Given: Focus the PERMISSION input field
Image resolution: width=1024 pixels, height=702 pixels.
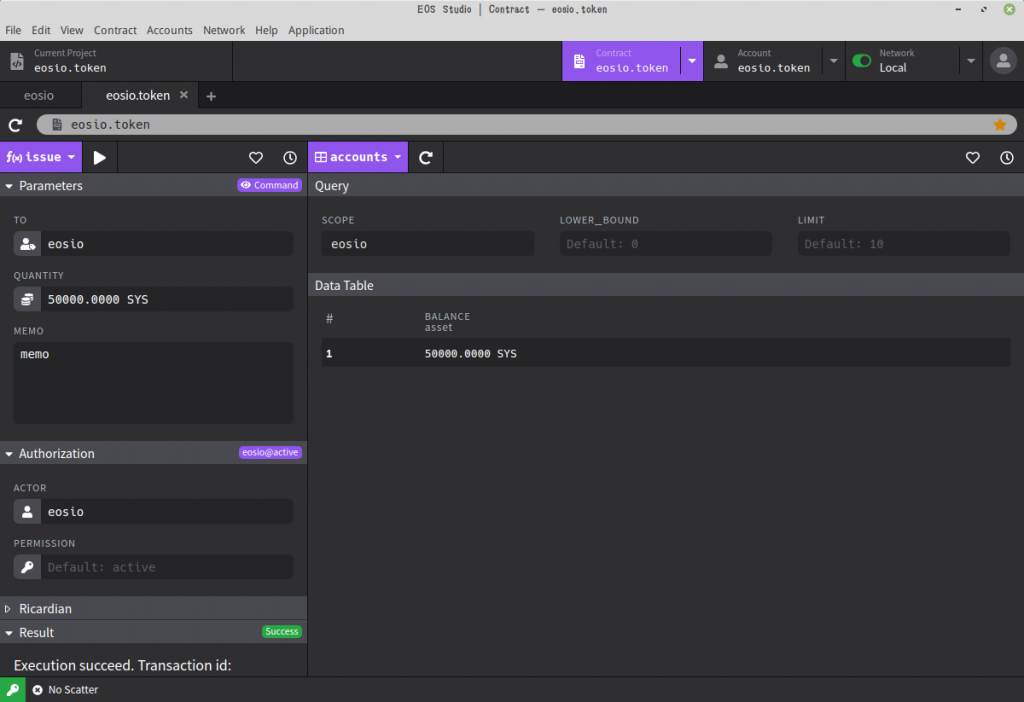Looking at the screenshot, I should (167, 567).
